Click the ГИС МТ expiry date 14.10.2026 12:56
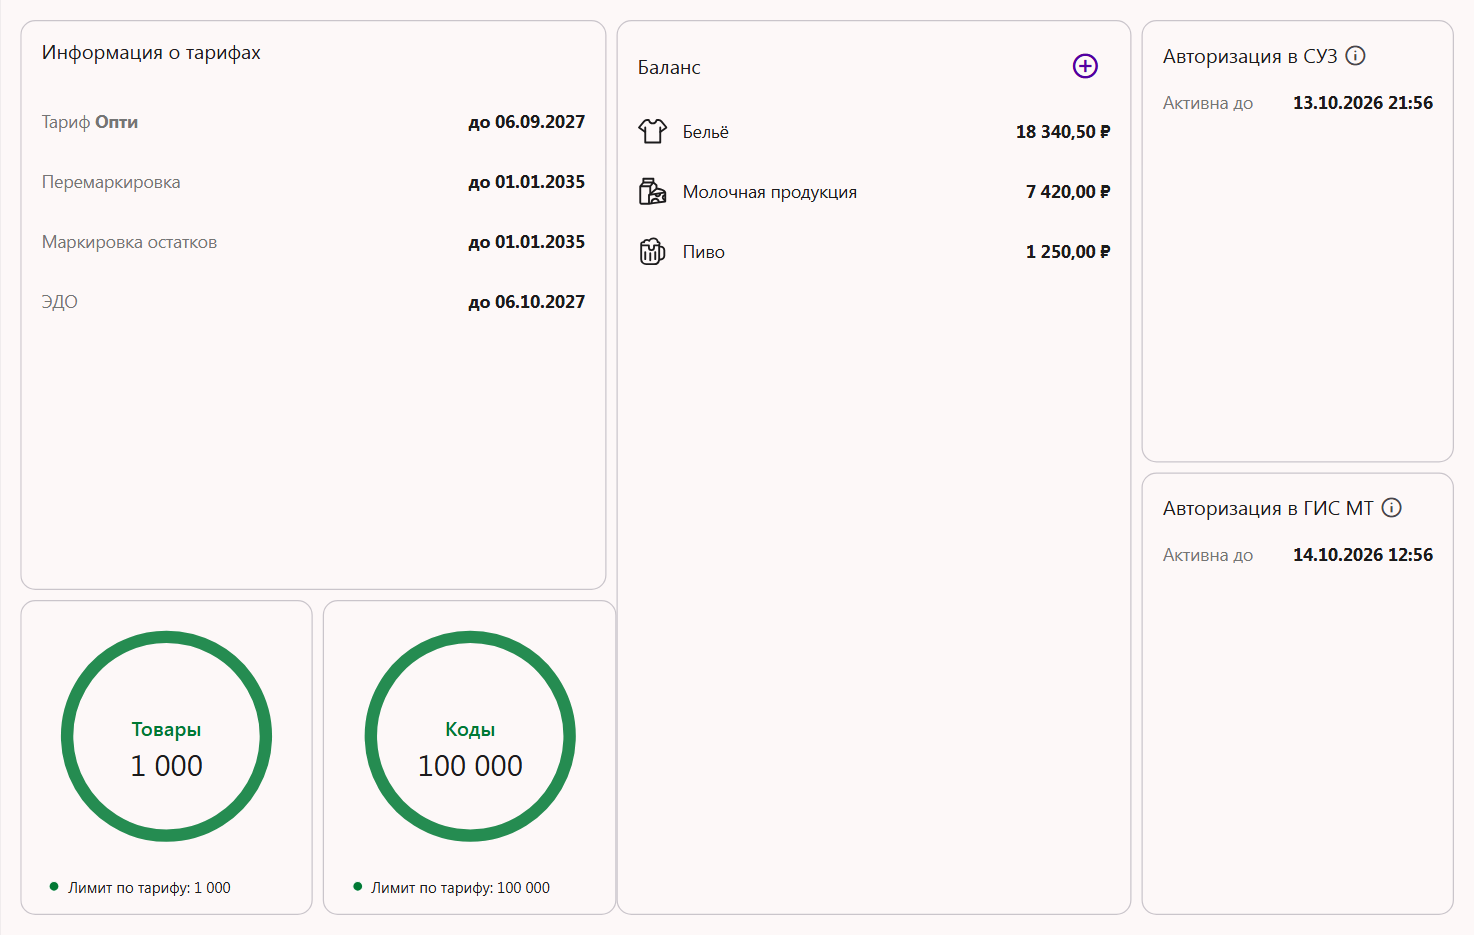This screenshot has height=935, width=1474. (x=1363, y=555)
